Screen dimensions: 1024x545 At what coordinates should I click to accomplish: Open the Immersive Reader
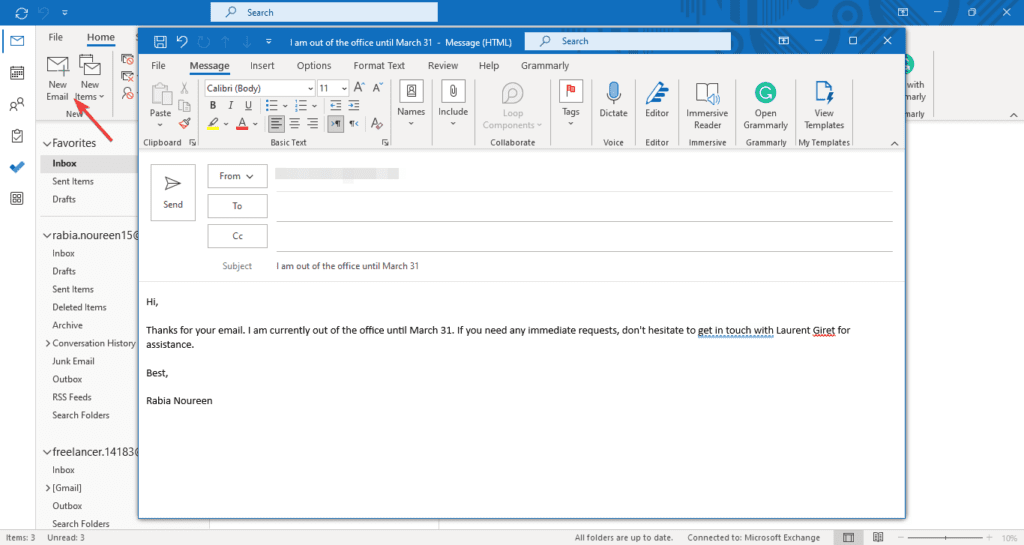[x=707, y=105]
